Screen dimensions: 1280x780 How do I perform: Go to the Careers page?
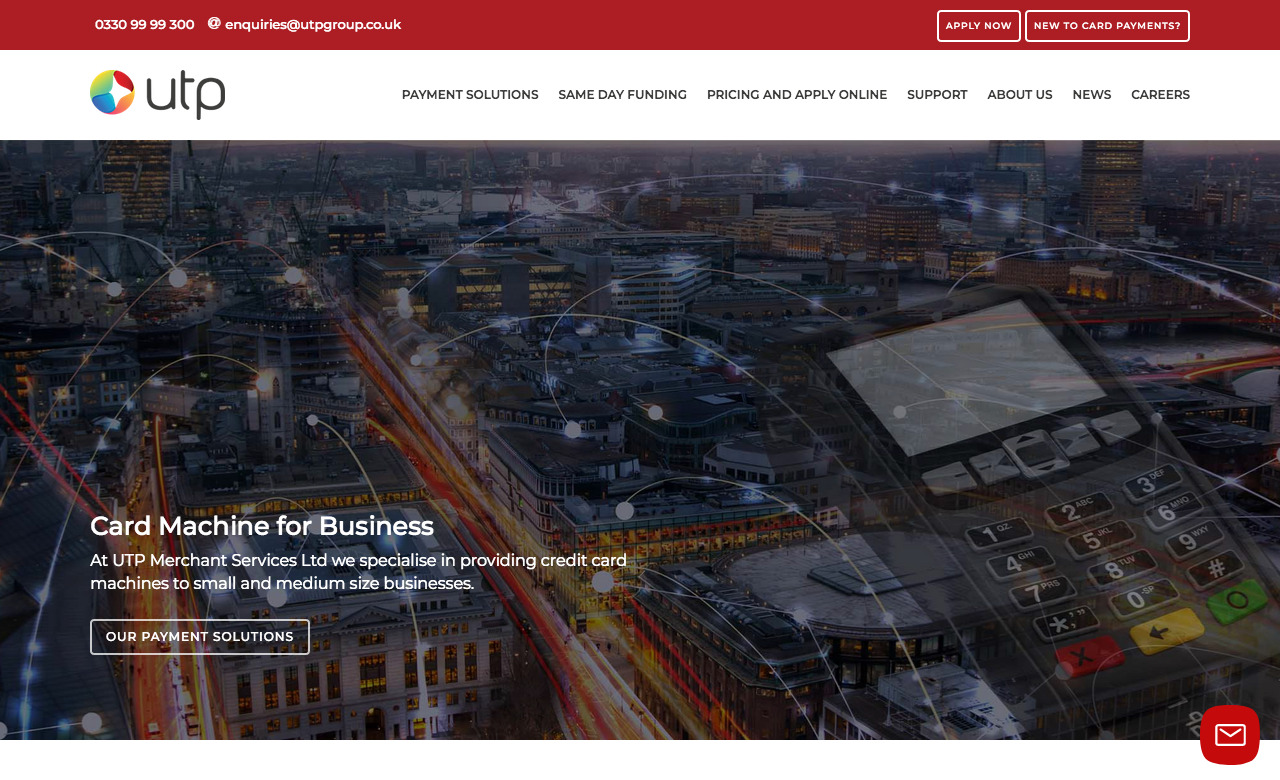point(1160,95)
